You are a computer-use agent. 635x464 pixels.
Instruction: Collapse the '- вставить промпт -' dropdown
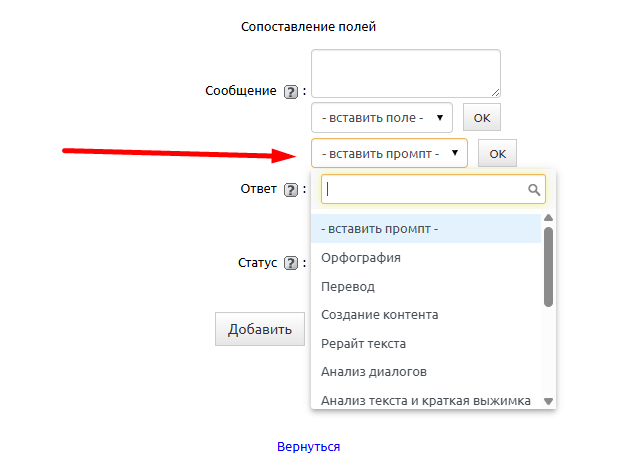click(389, 153)
